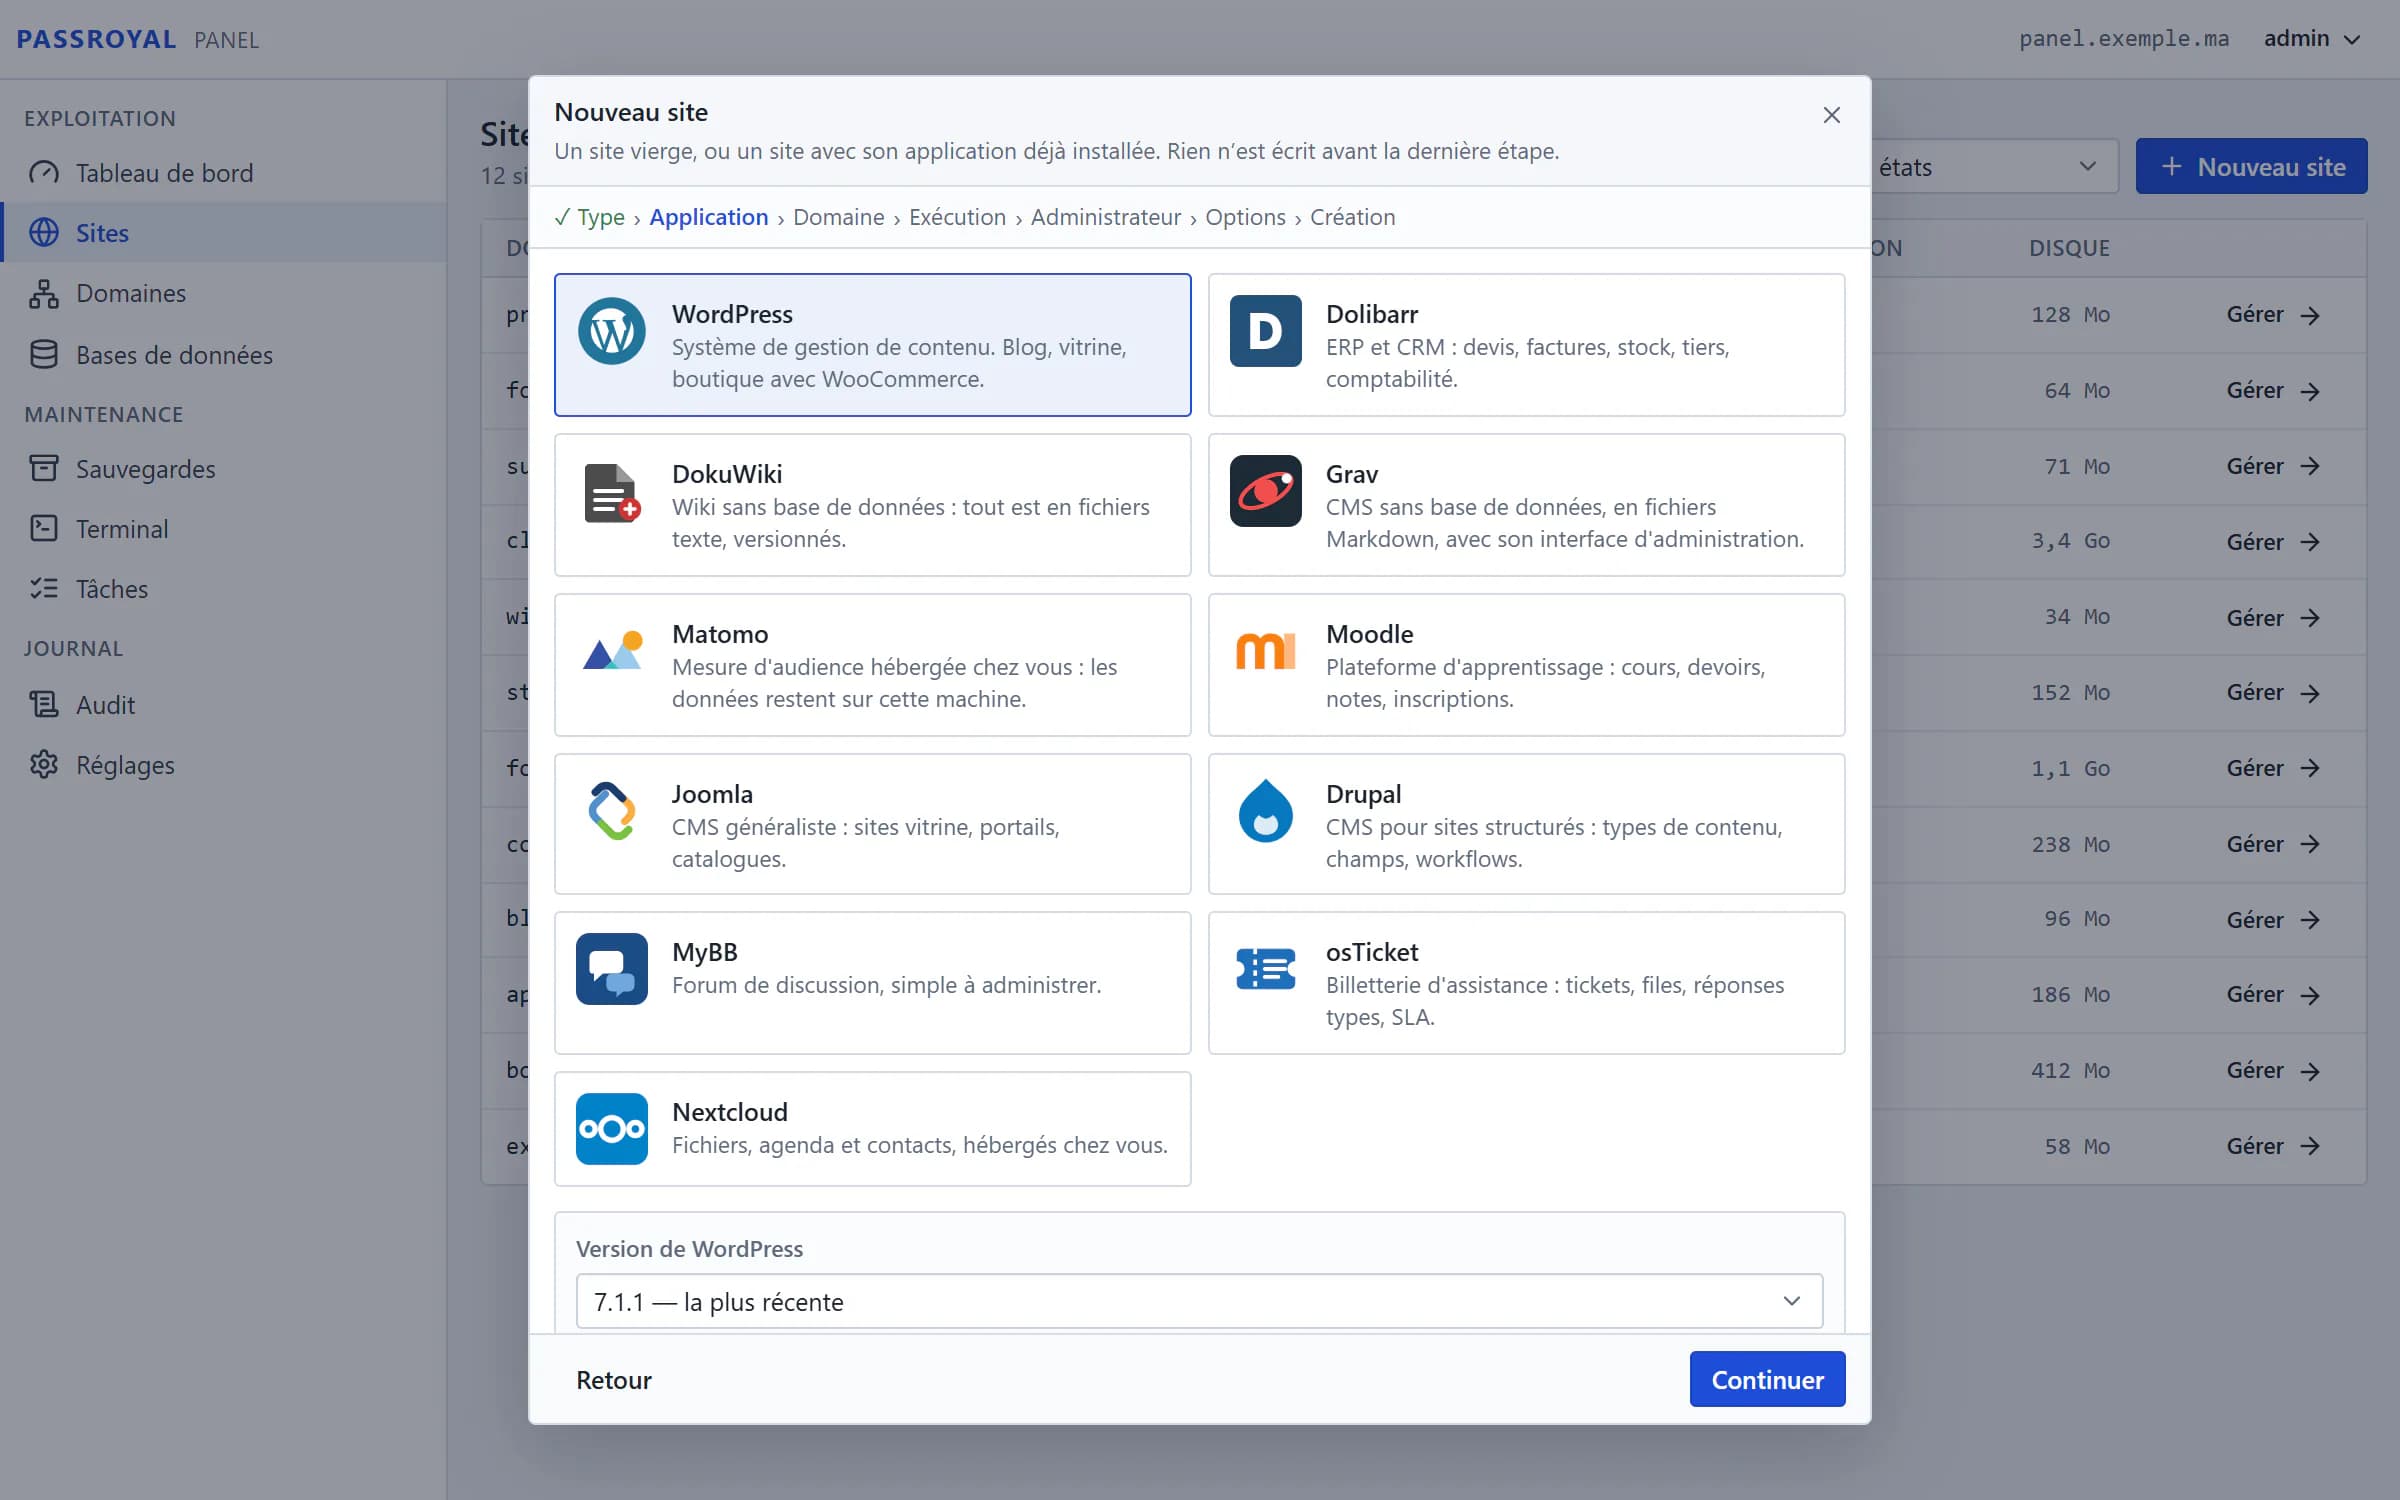
Task: Select the Application wizard step
Action: [x=708, y=217]
